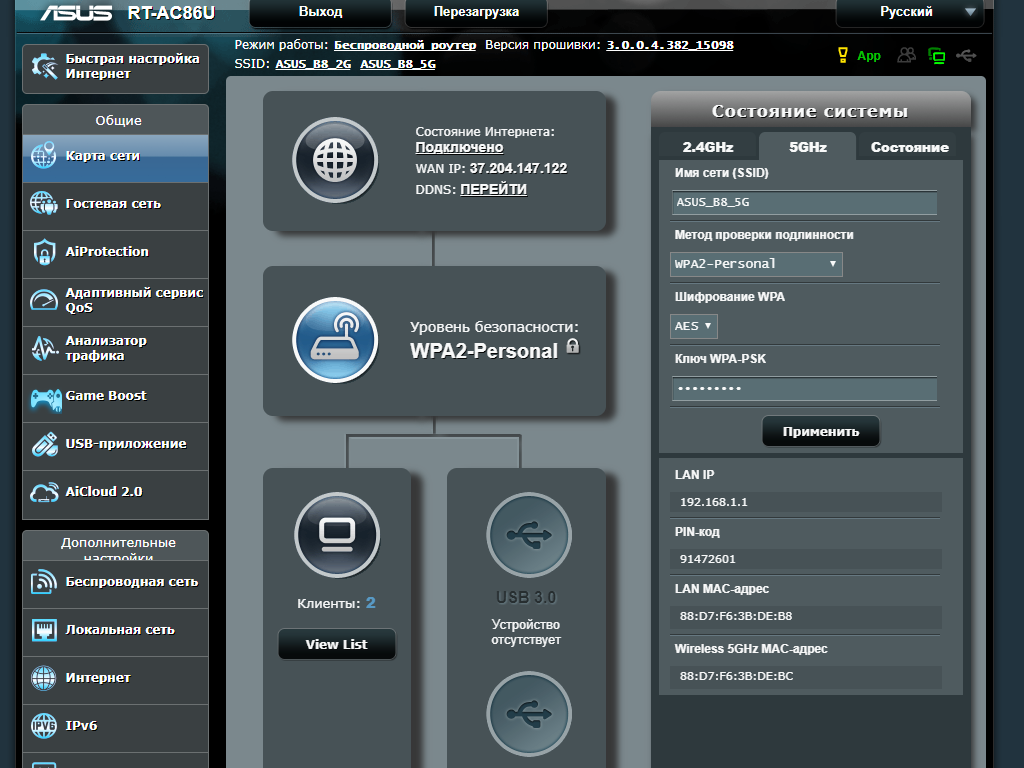Open Беспроводная сеть menu item
Screen dimensions: 1024x768
[116, 584]
